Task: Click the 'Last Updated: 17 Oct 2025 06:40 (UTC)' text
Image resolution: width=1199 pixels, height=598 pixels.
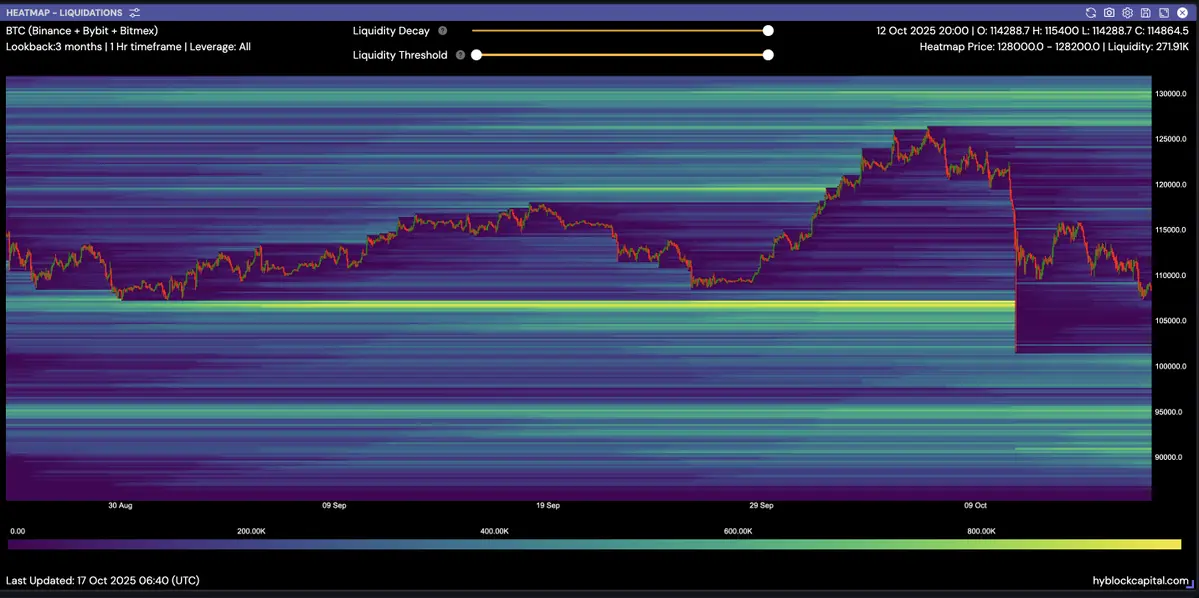Action: click(x=102, y=580)
